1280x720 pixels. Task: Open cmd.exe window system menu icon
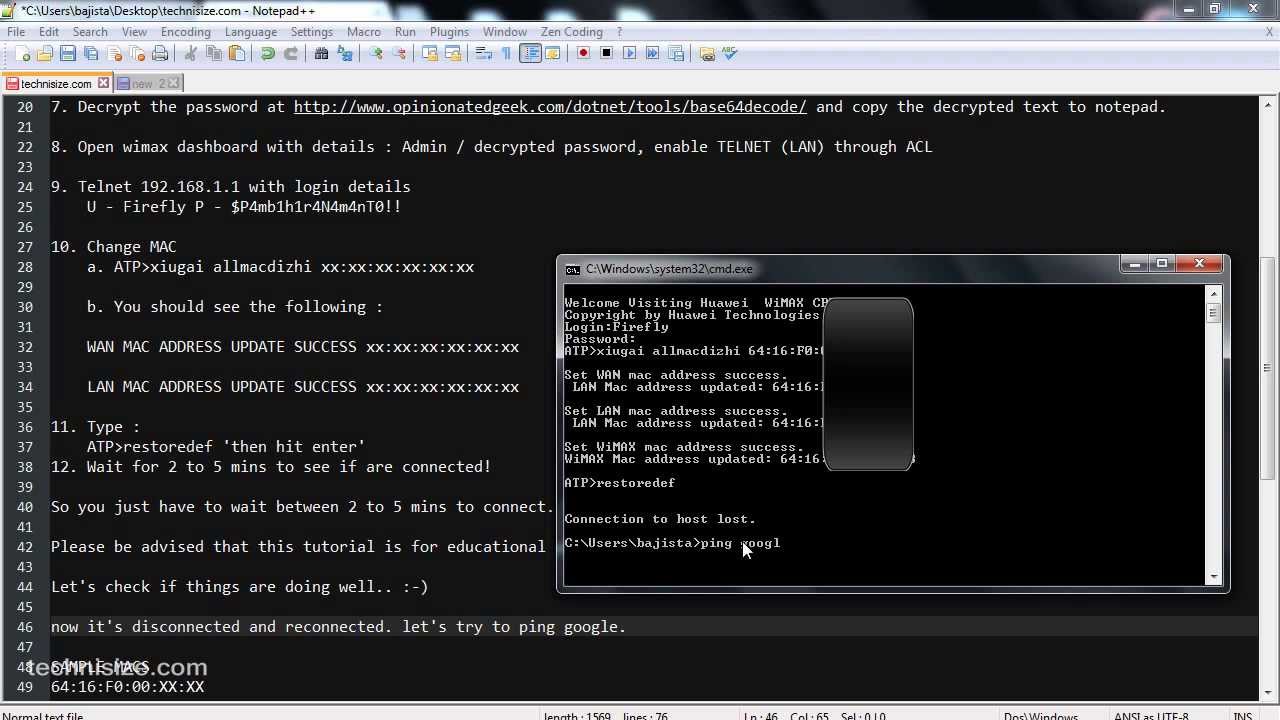(573, 269)
